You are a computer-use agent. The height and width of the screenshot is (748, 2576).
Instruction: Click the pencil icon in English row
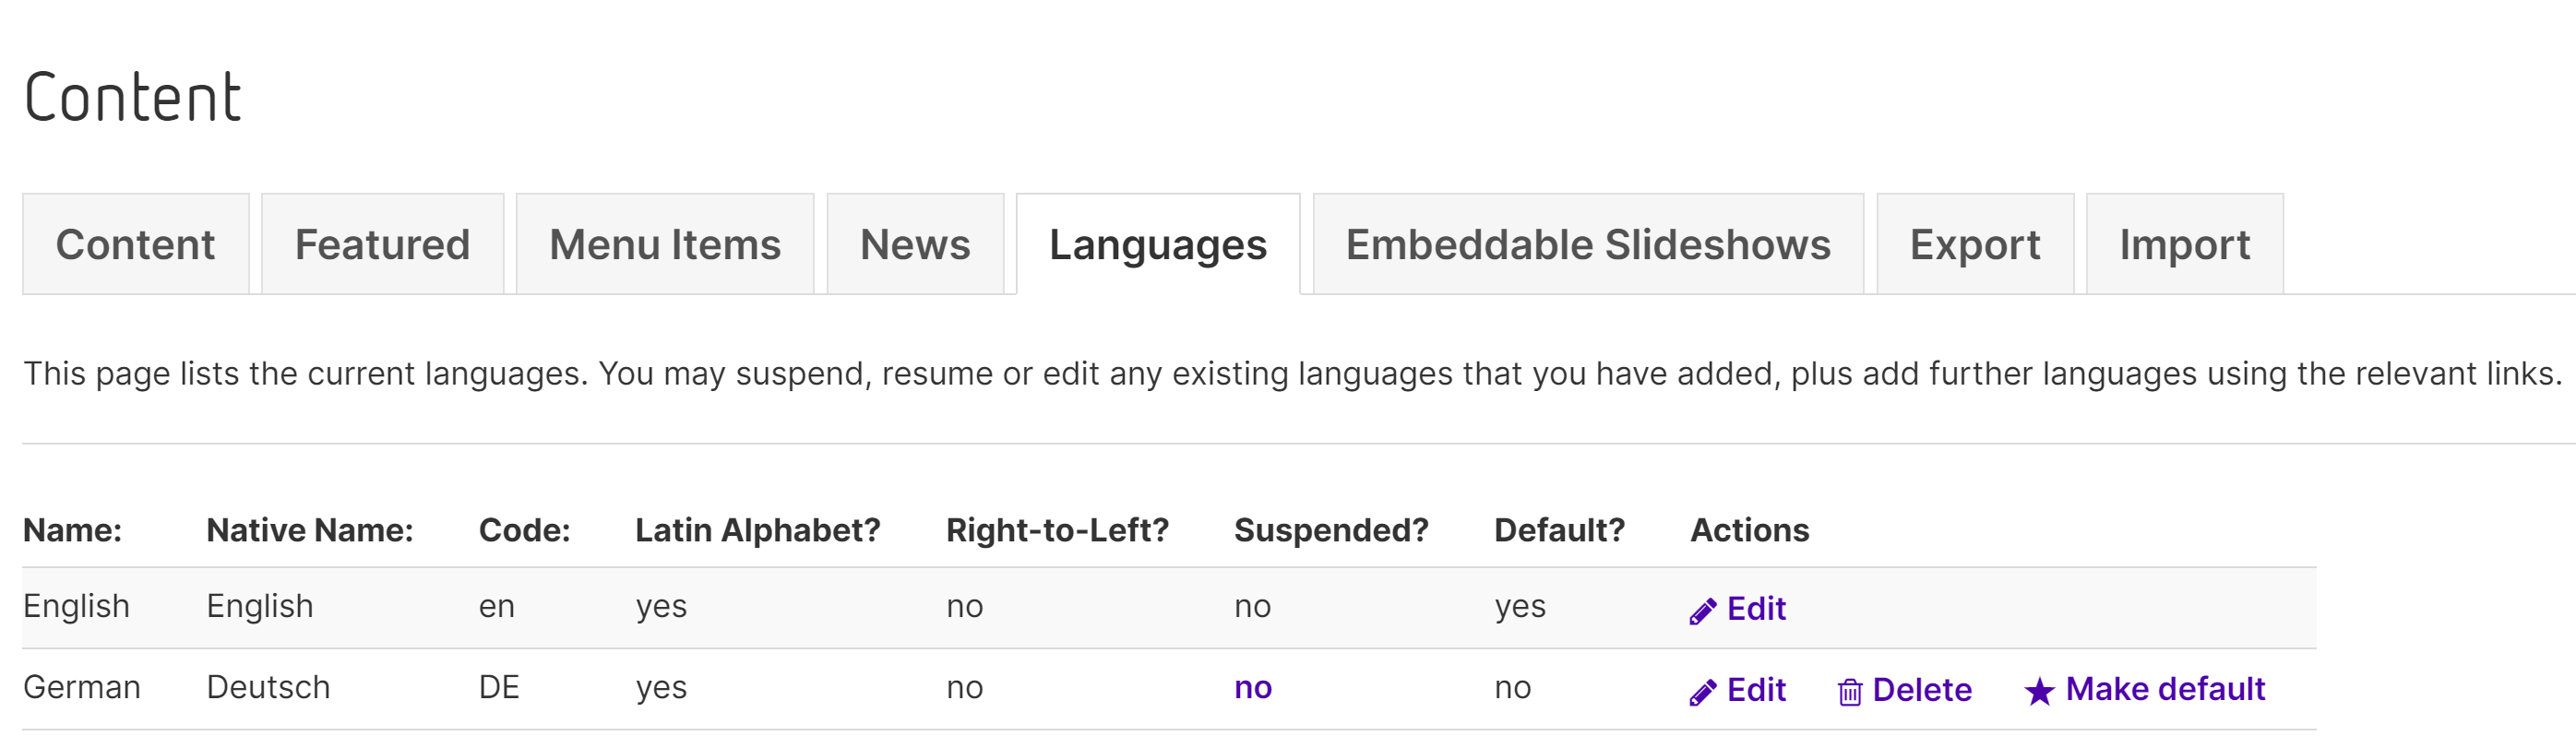(x=1702, y=611)
